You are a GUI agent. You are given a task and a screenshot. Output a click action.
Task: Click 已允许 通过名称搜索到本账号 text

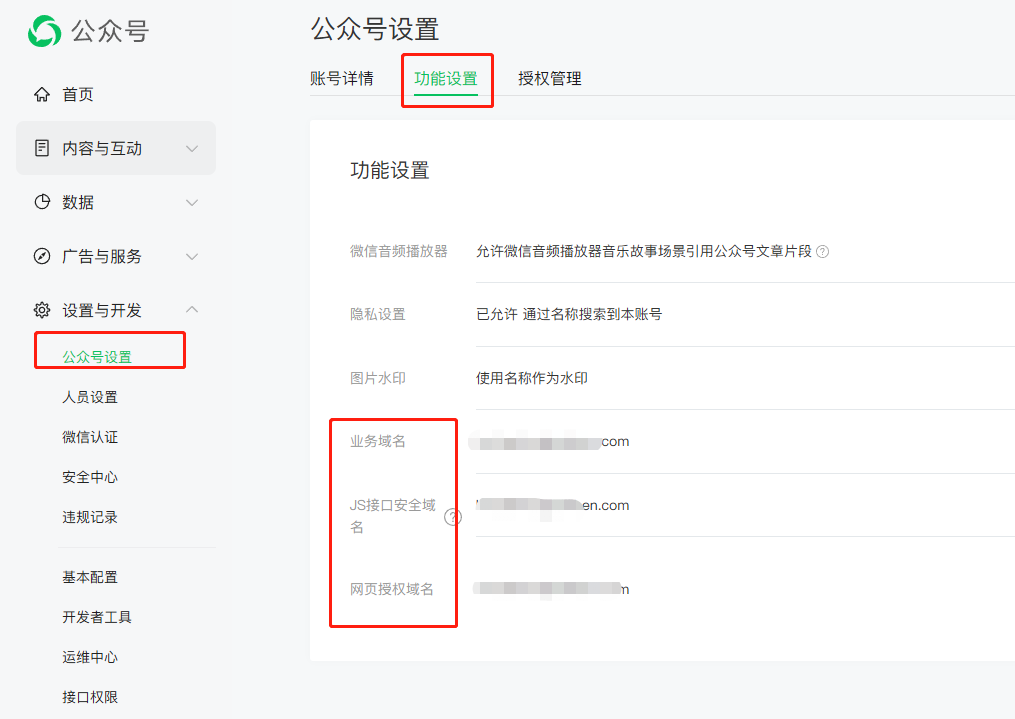point(569,314)
